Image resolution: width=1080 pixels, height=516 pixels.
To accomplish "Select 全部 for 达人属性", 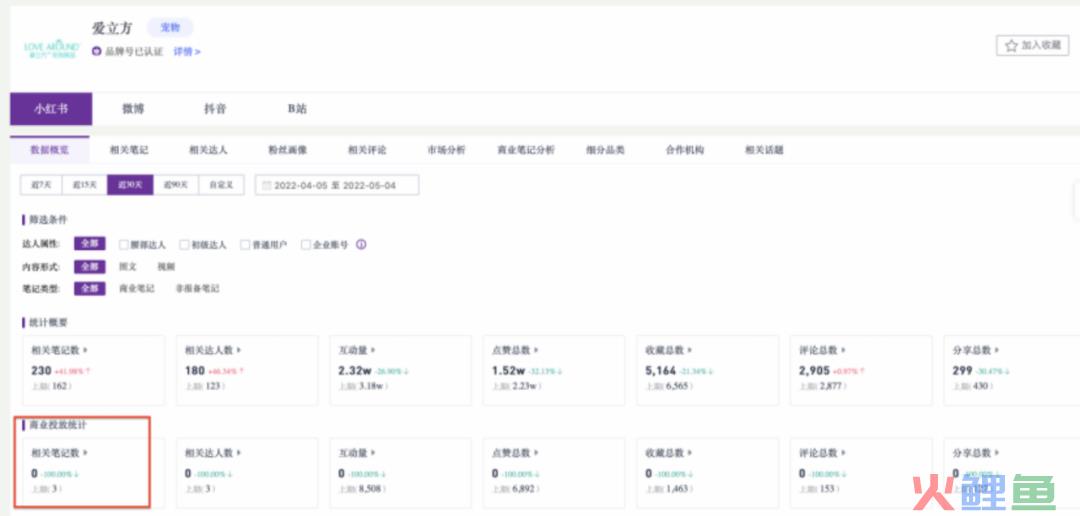I will coord(90,244).
